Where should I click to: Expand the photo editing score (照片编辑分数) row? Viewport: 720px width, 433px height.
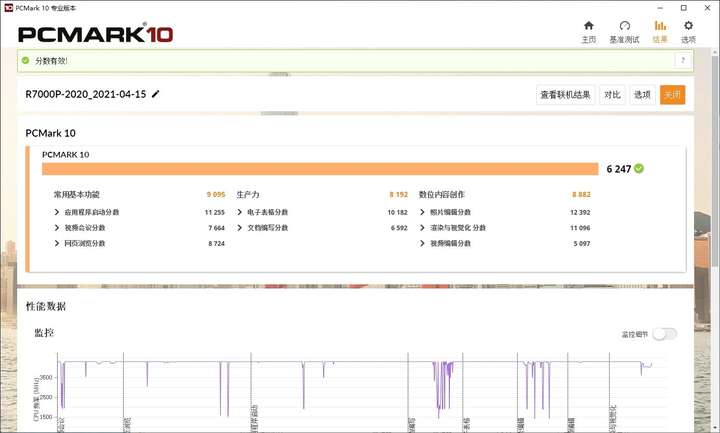(422, 212)
